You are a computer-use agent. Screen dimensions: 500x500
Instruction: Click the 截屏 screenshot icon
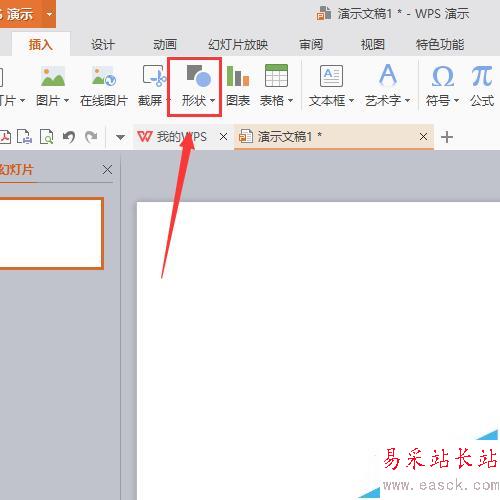(x=154, y=76)
